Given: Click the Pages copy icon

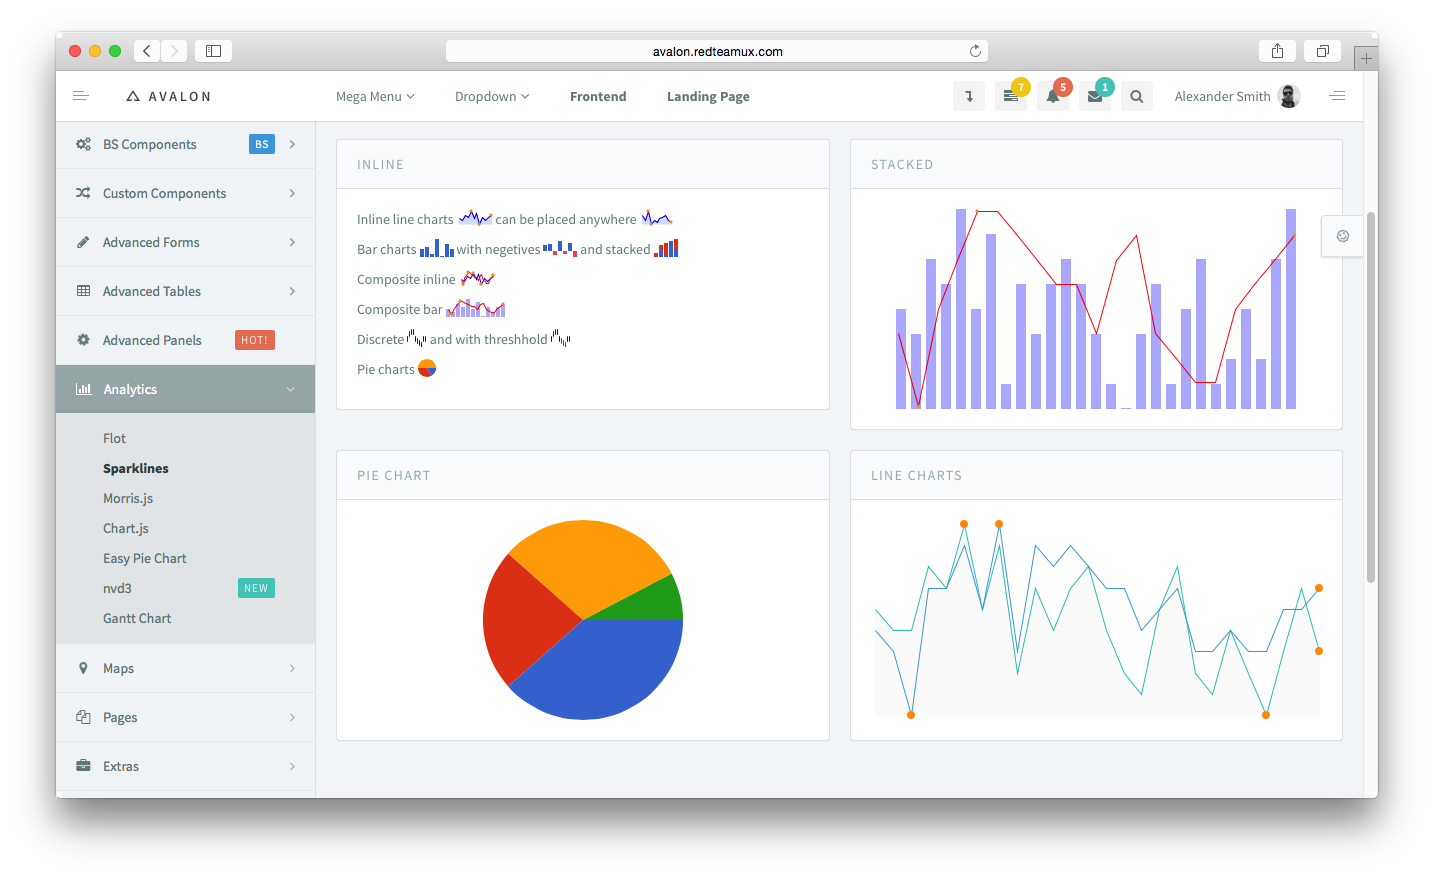Looking at the screenshot, I should (83, 717).
